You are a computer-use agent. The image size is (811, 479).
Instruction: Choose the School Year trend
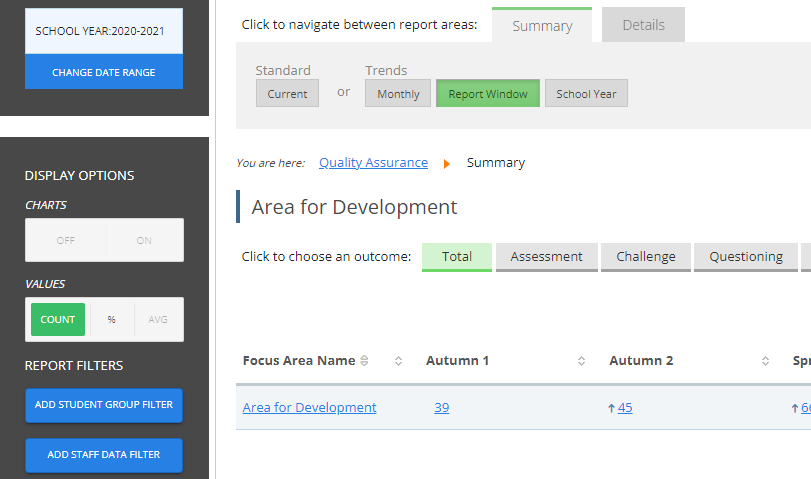(x=586, y=94)
